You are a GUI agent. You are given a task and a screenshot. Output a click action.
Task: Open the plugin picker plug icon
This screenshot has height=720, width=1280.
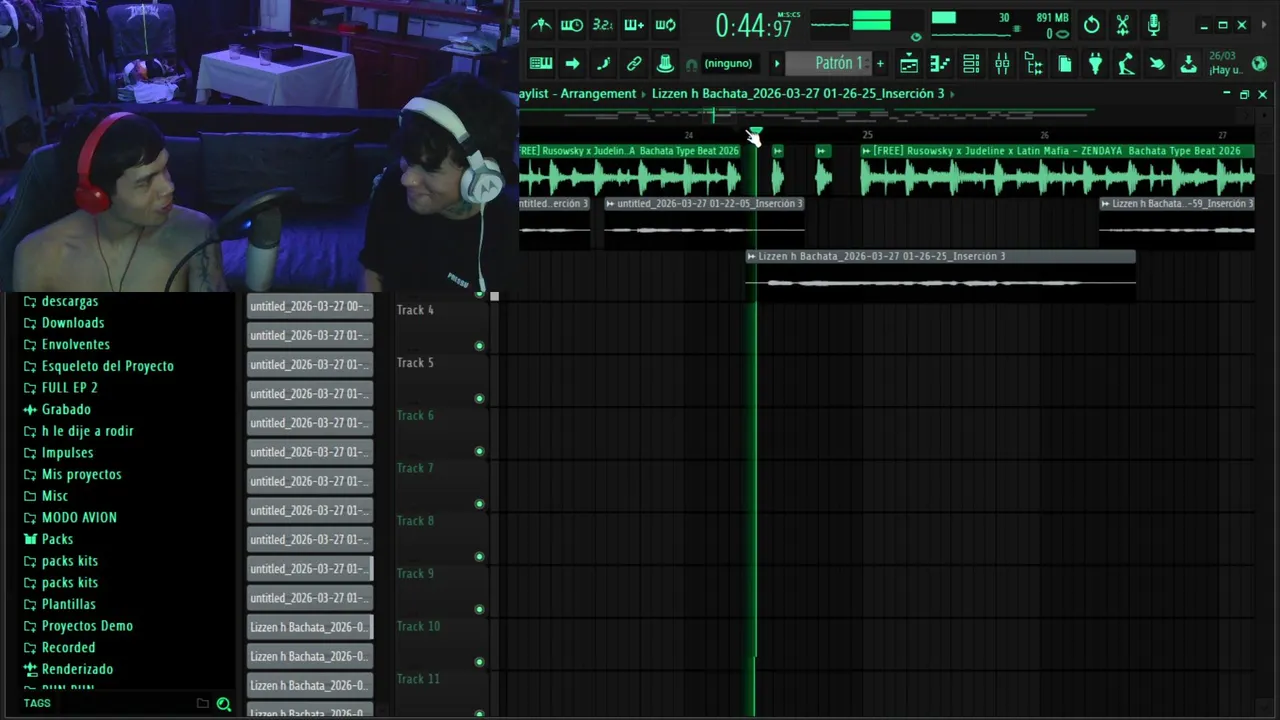[1096, 64]
